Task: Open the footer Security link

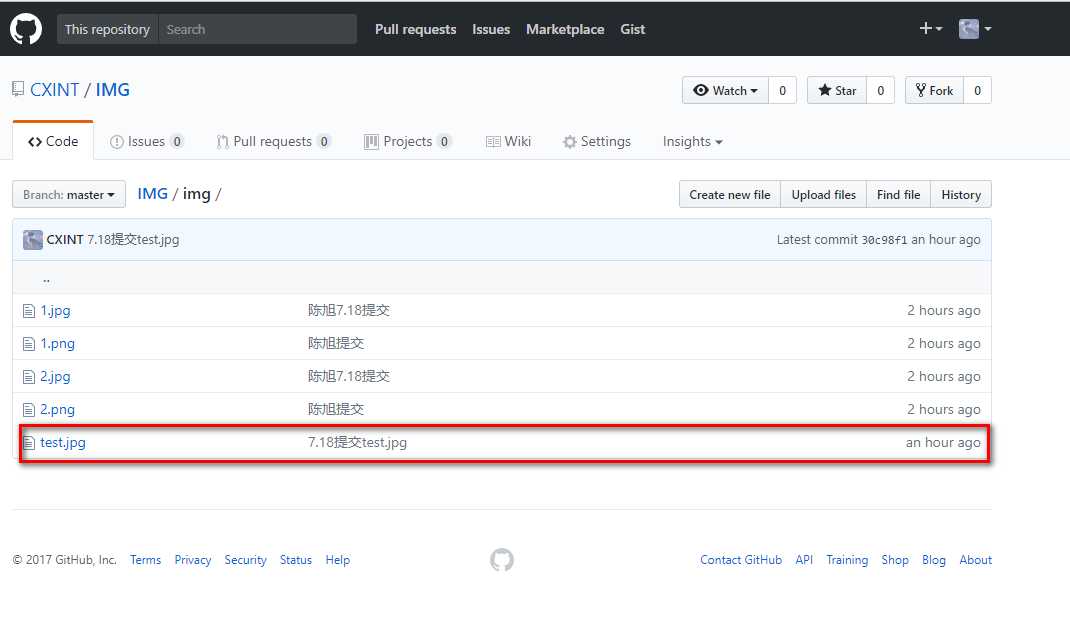Action: 246,560
